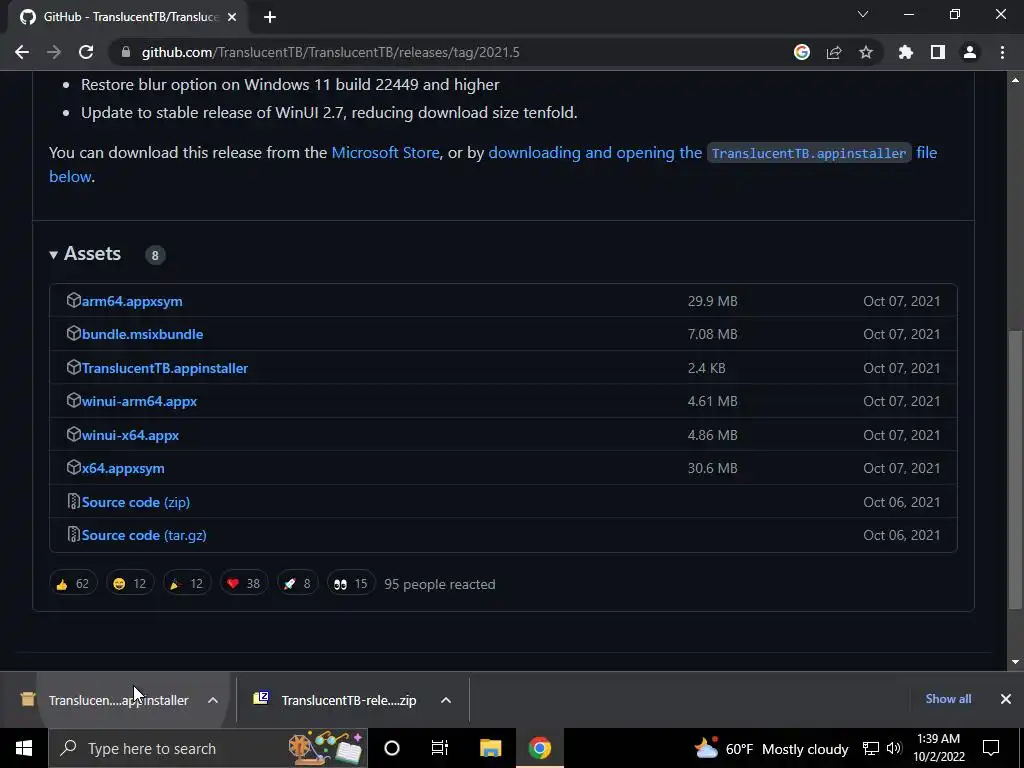This screenshot has height=768, width=1024.
Task: Click the Chrome taskbar icon
Action: 539,748
